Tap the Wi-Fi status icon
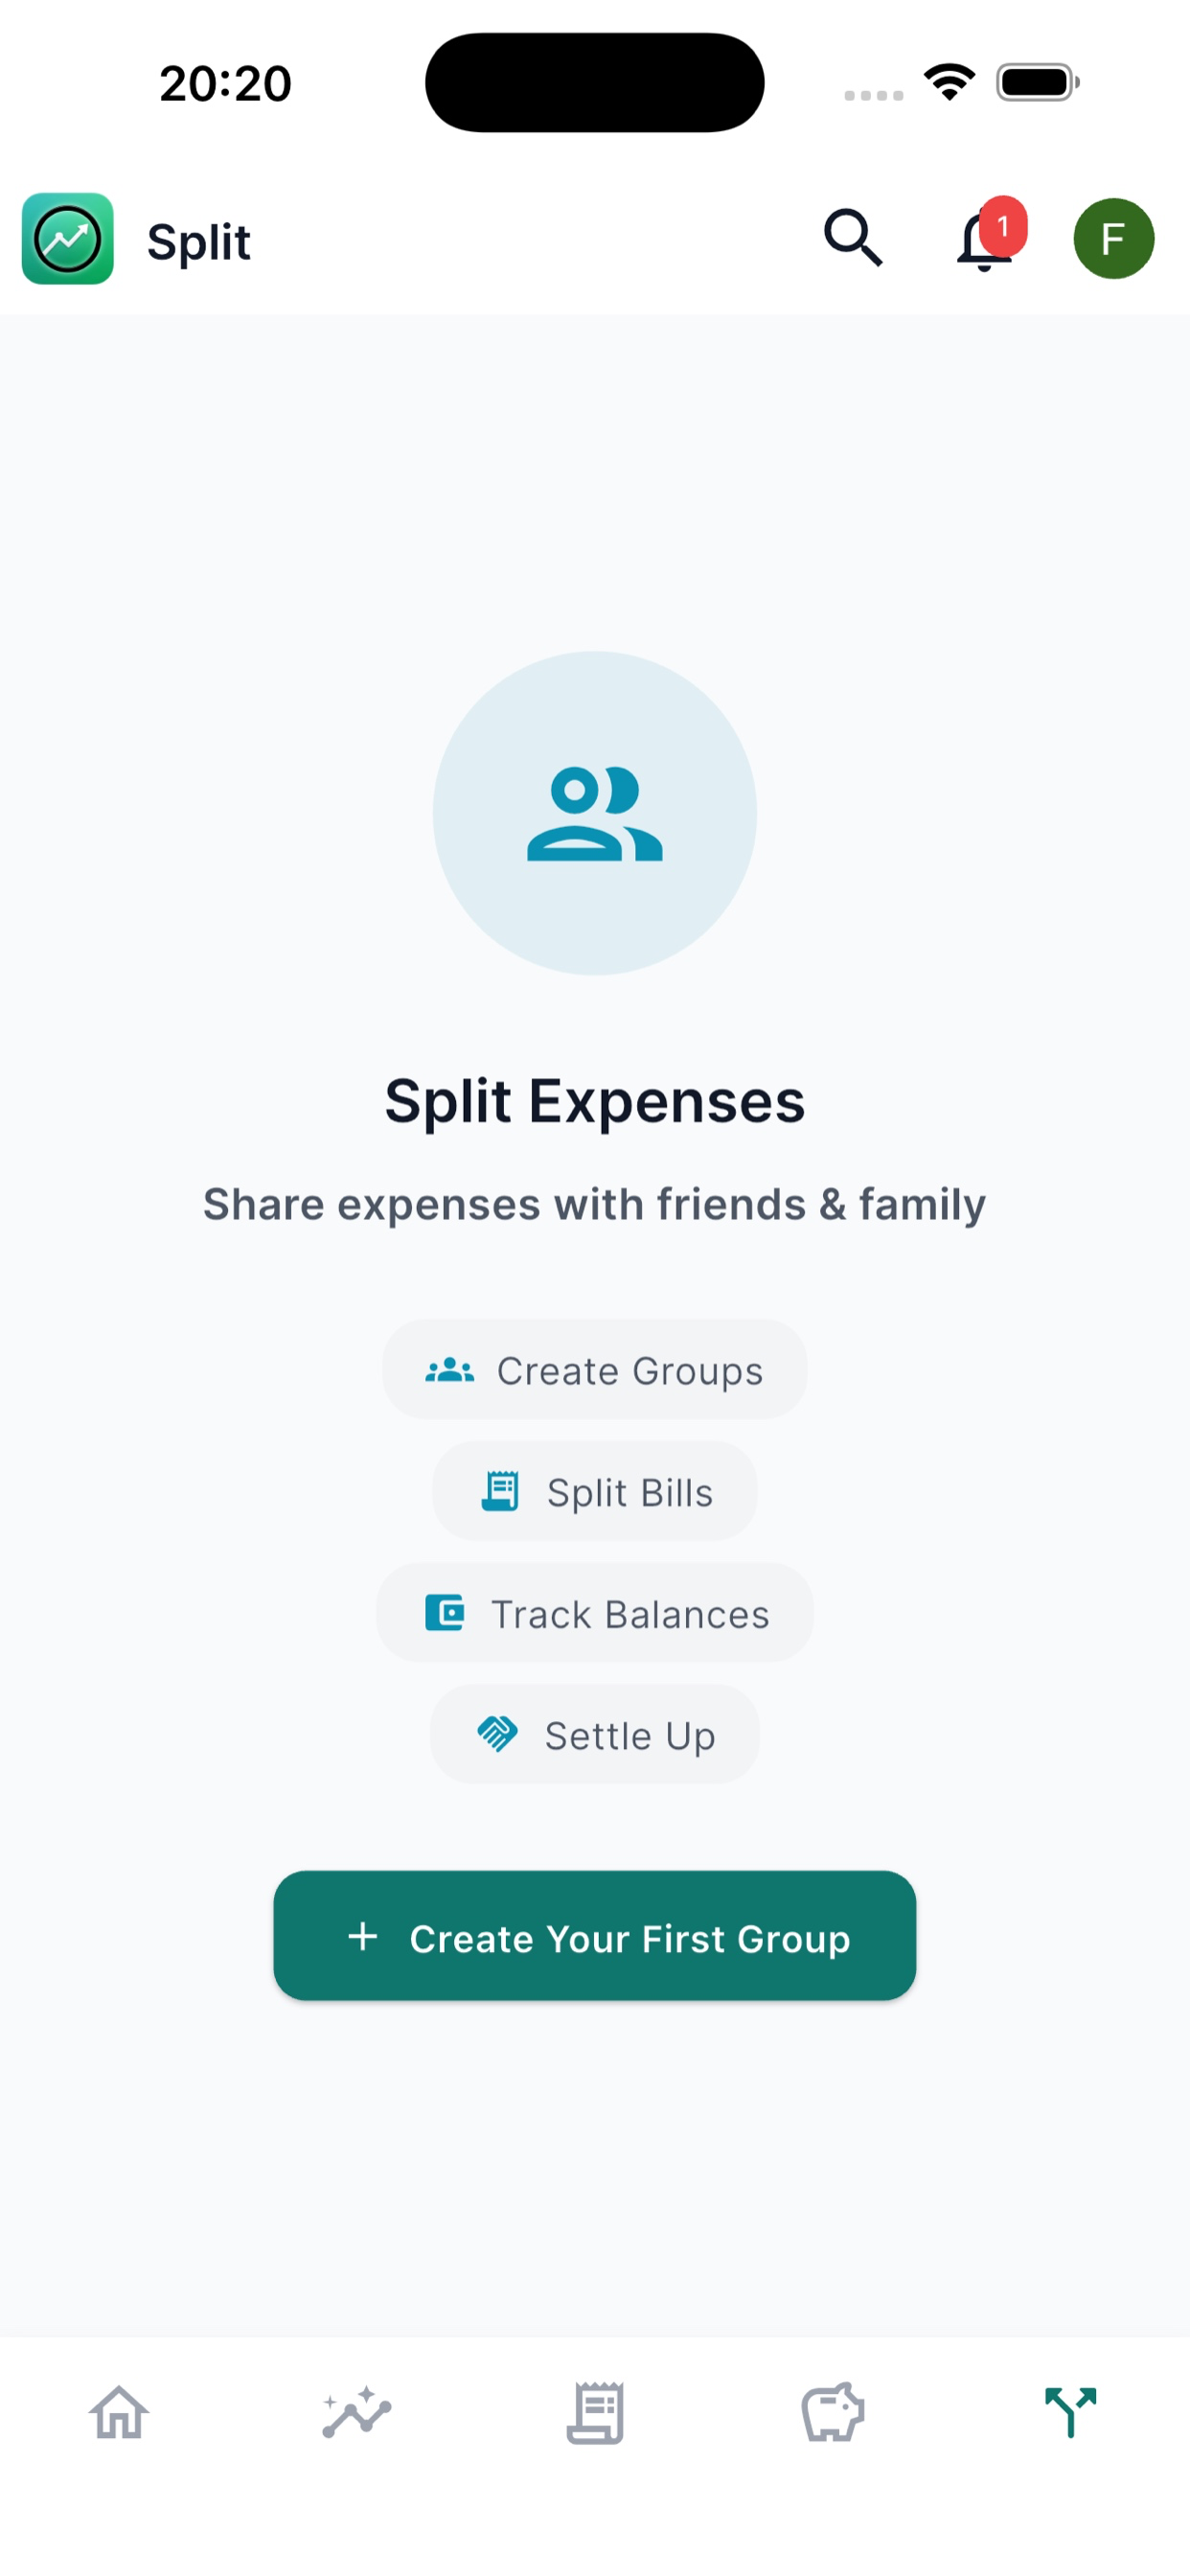Screen dimensions: 1190x2576 point(949,82)
